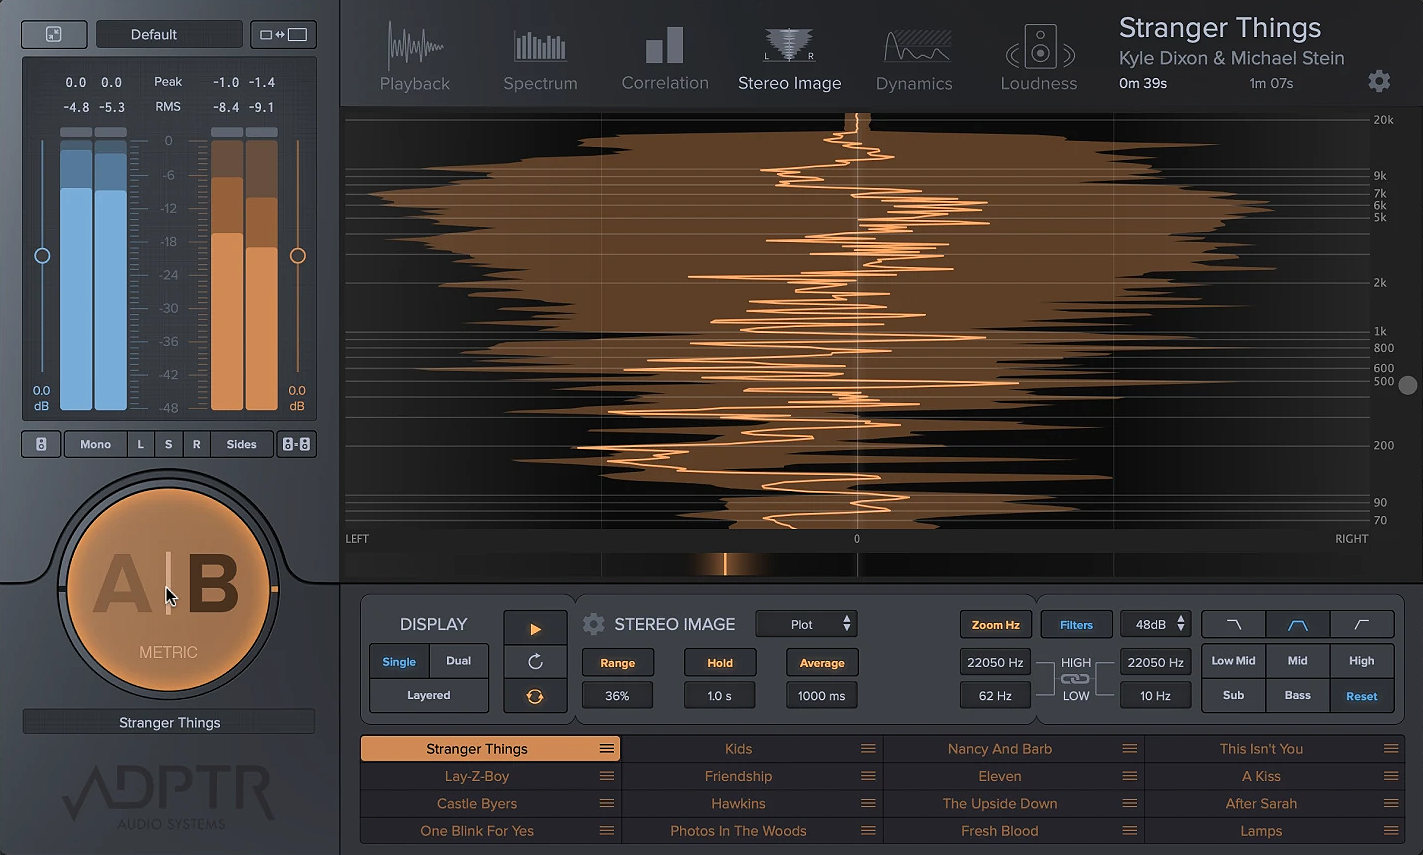Adjust the left blue channel gain slider
This screenshot has height=855, width=1423.
(x=42, y=256)
